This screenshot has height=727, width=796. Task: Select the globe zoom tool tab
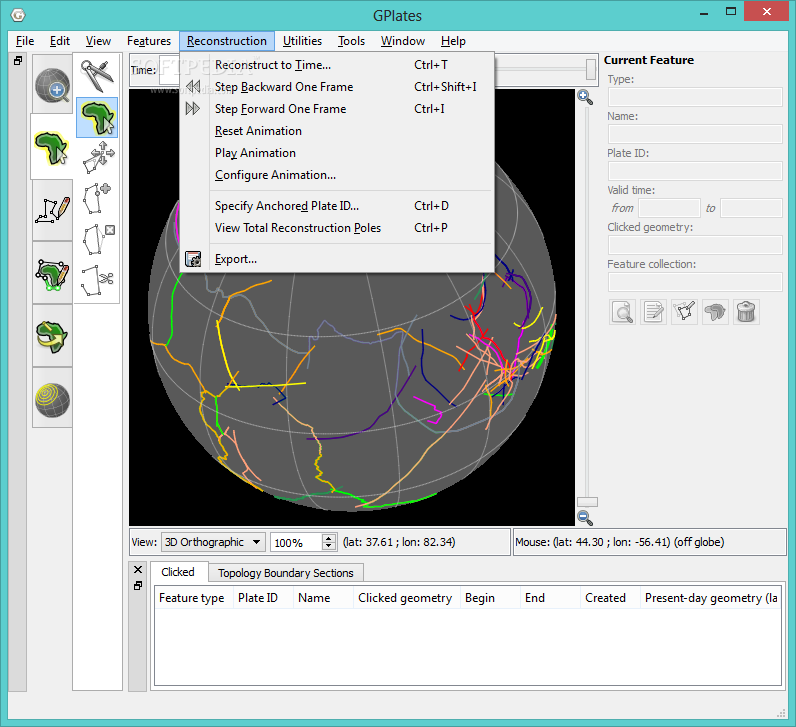[52, 85]
